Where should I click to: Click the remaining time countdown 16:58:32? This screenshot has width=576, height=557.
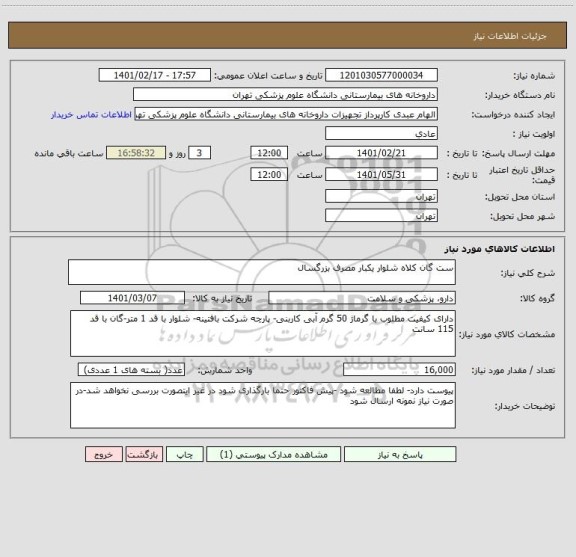coord(136,153)
